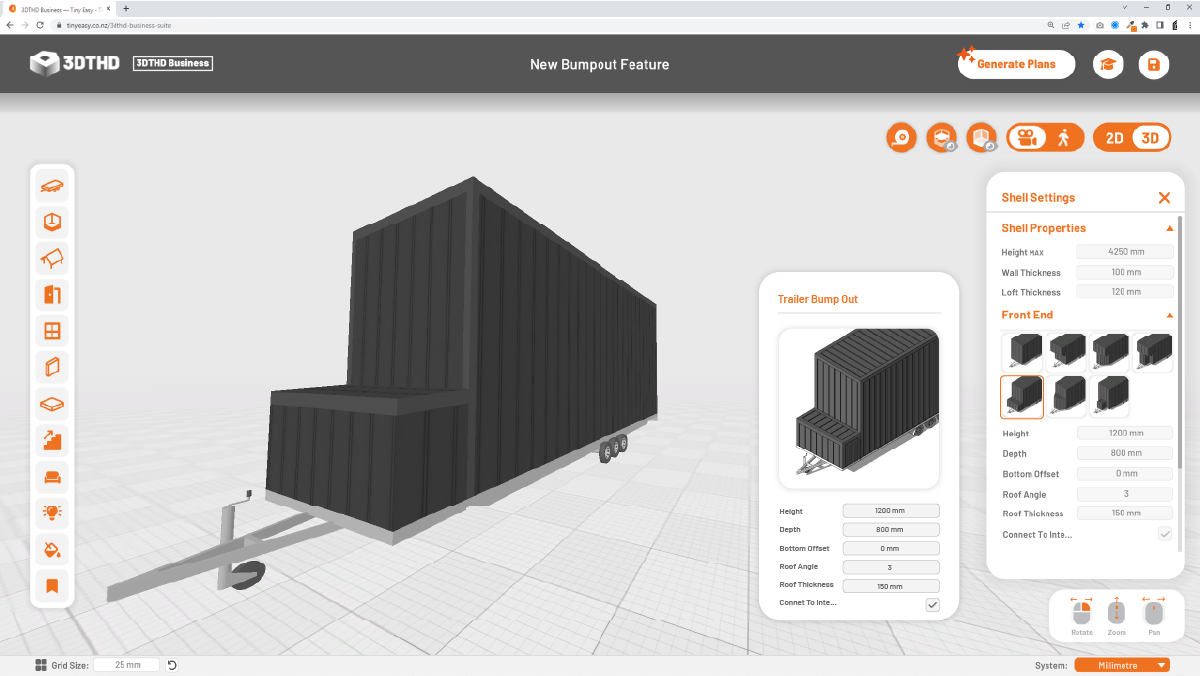Open a new browser tab
This screenshot has width=1200, height=676.
126,8
